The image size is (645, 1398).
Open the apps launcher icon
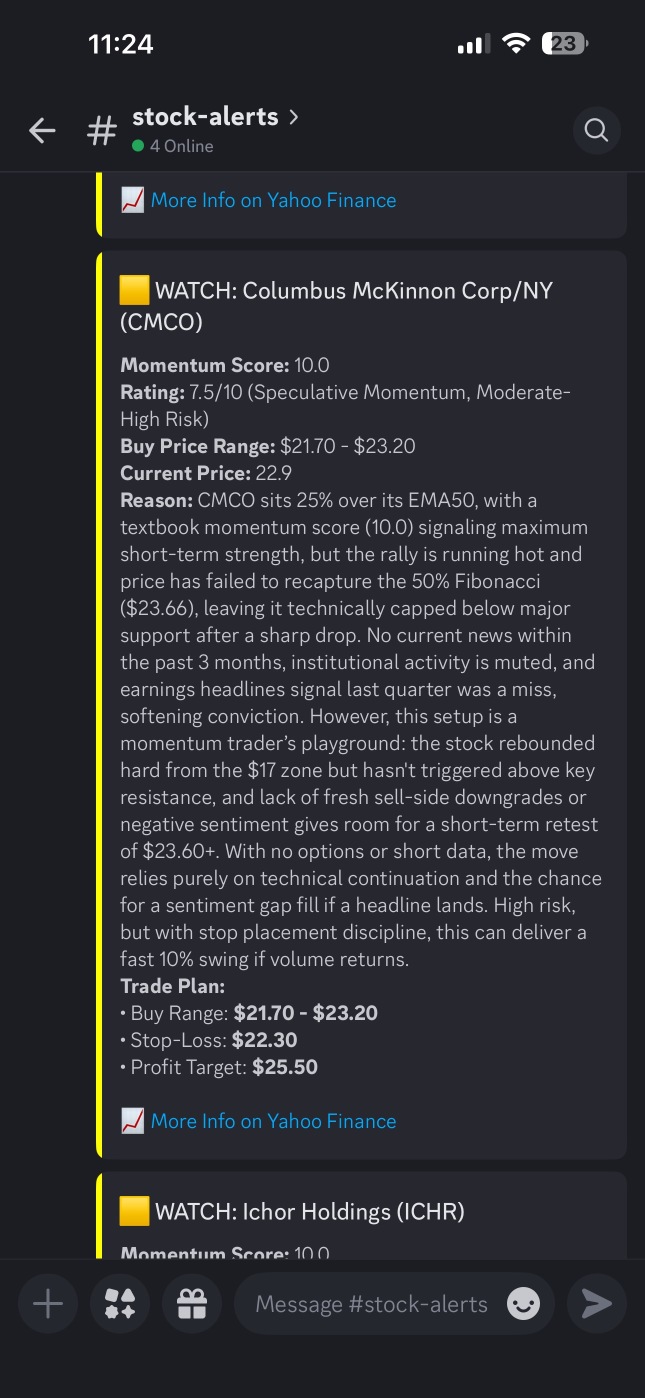(x=120, y=1303)
